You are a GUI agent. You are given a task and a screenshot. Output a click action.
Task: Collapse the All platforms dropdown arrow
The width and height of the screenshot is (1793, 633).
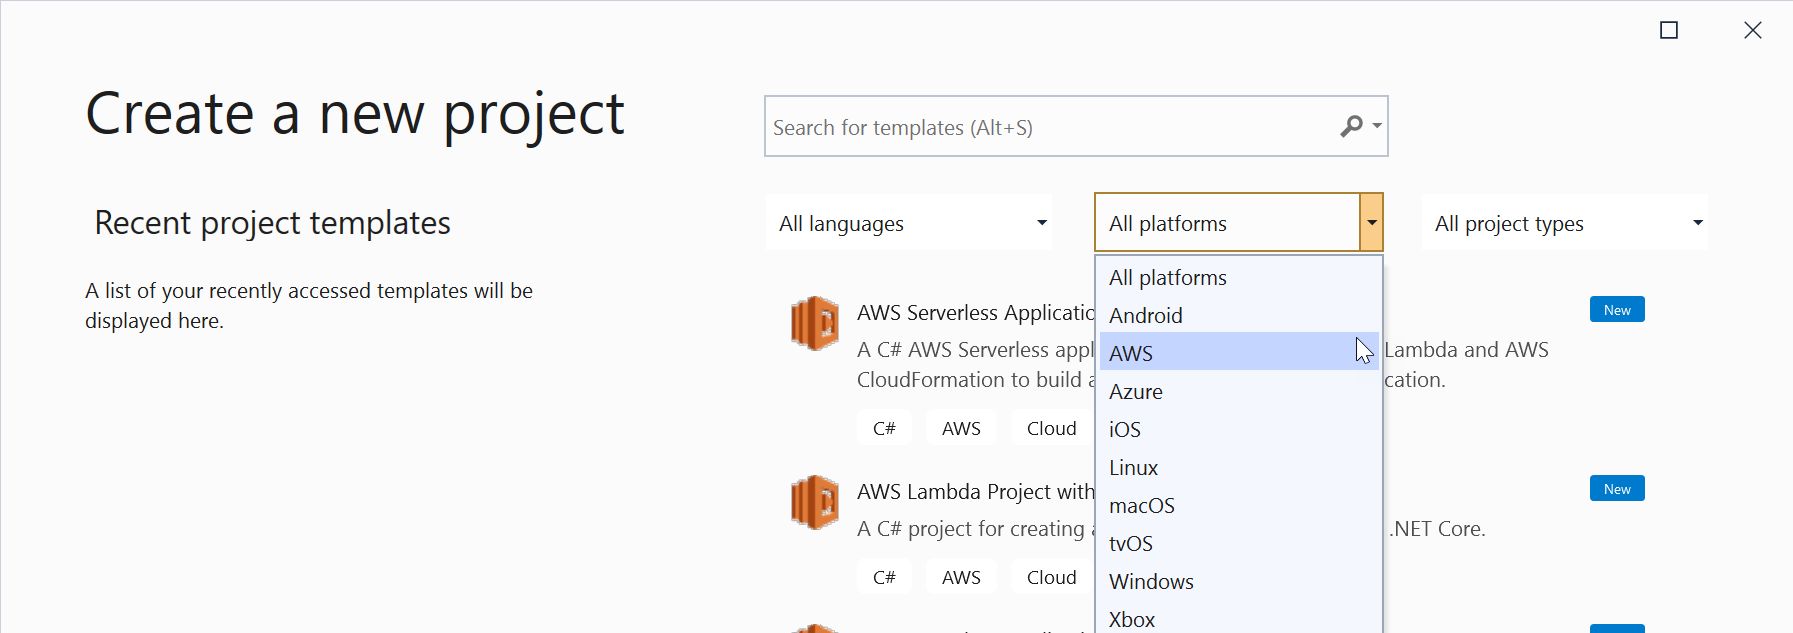coord(1371,223)
